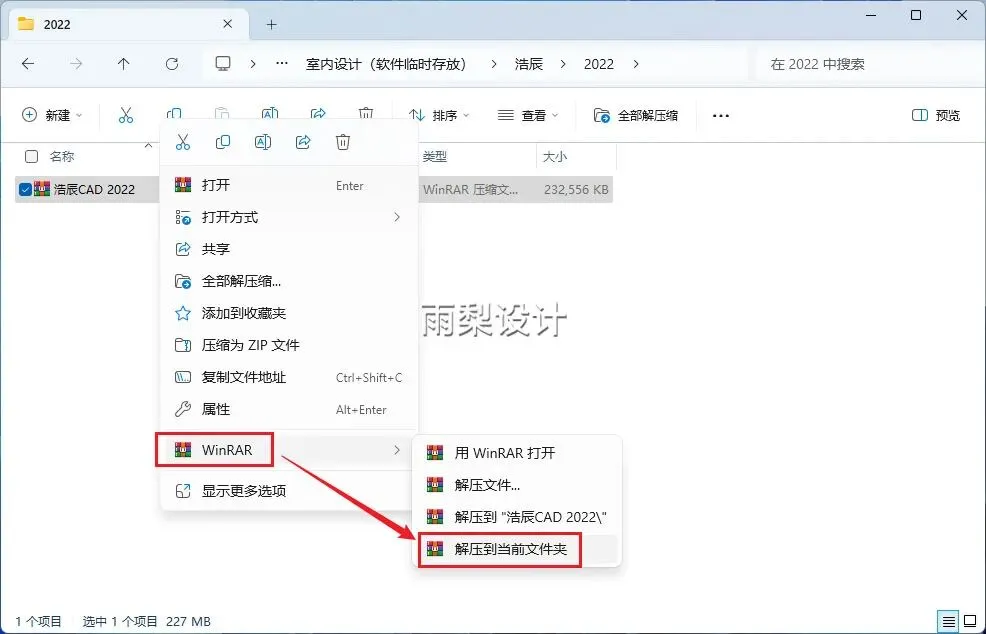Click the Delete trash icon in context menu
The width and height of the screenshot is (986, 634).
click(343, 142)
